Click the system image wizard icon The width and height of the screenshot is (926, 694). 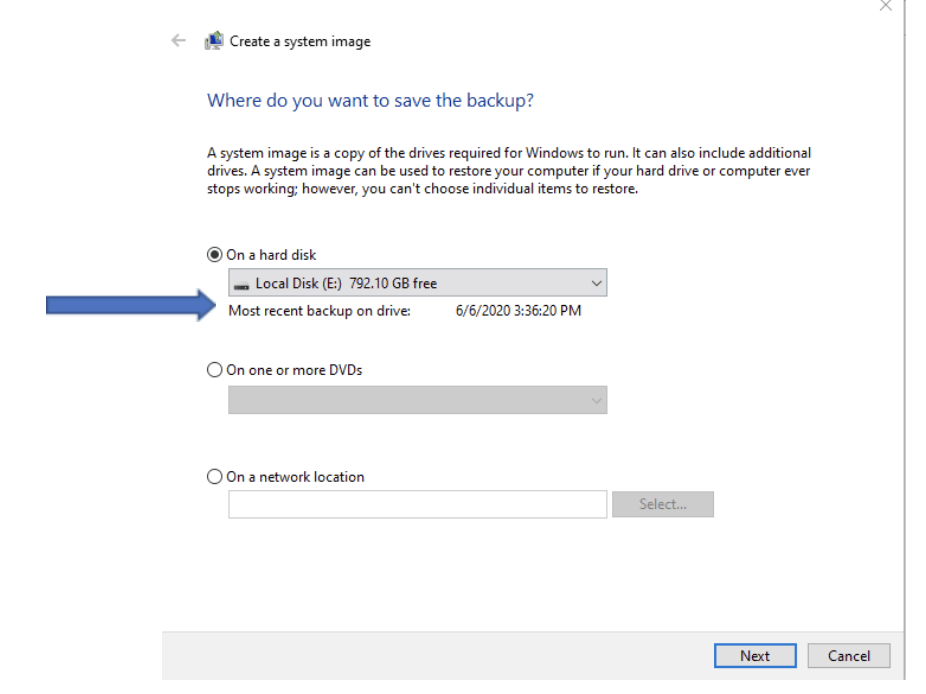tap(214, 41)
